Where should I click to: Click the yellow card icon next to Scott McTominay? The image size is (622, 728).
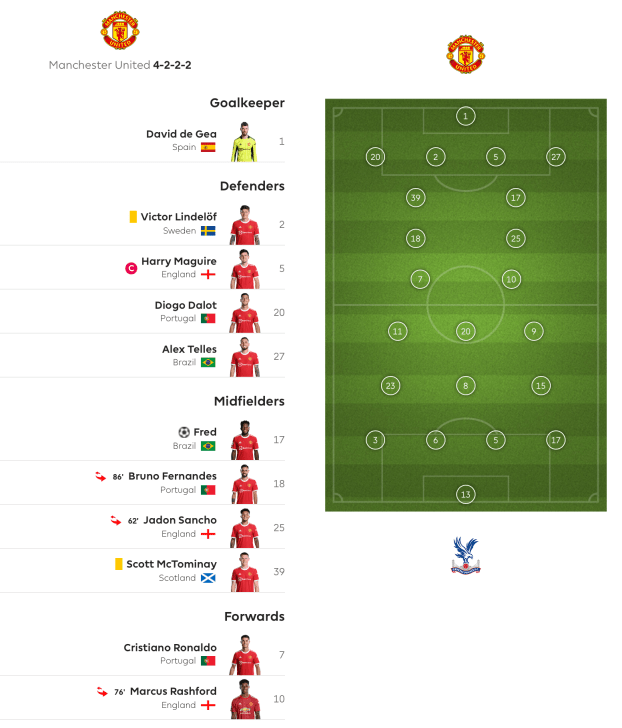click(118, 564)
